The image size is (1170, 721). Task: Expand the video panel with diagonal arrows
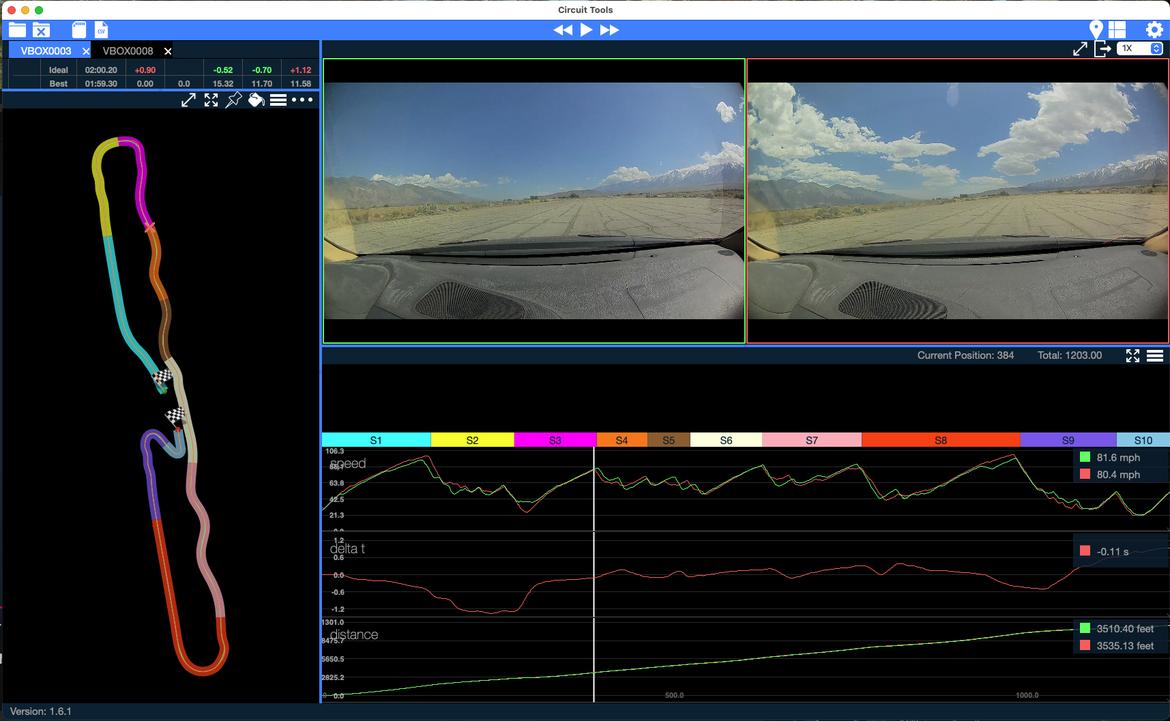pos(1080,49)
